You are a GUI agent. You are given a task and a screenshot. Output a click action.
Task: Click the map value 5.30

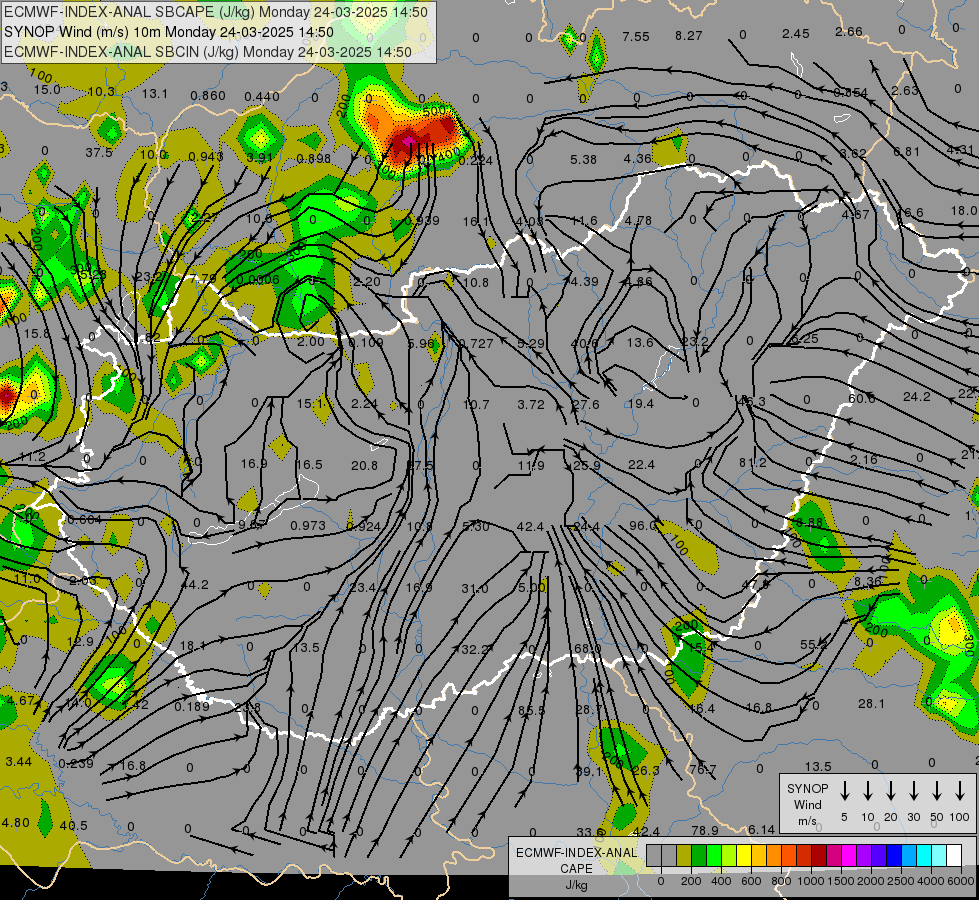pos(476,527)
